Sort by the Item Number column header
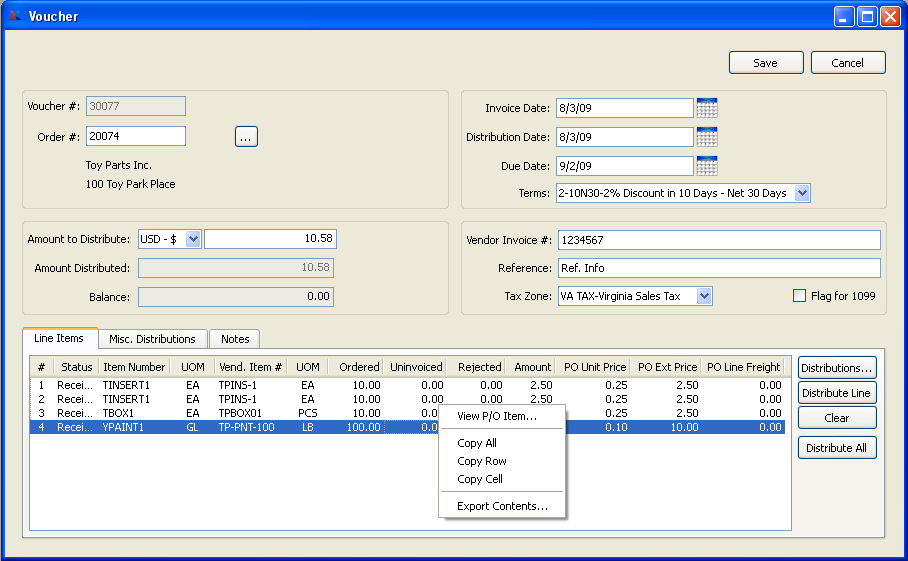 point(134,367)
